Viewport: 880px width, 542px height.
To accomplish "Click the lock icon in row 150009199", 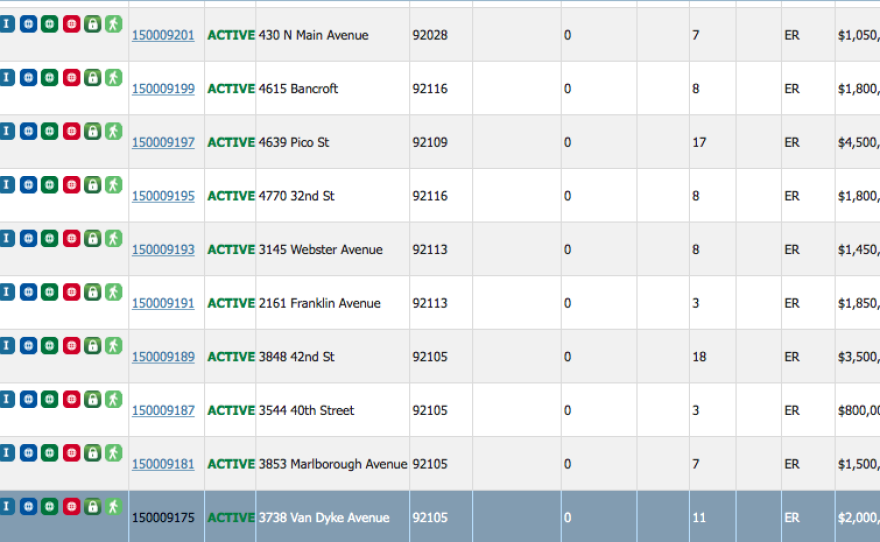I will (x=93, y=77).
